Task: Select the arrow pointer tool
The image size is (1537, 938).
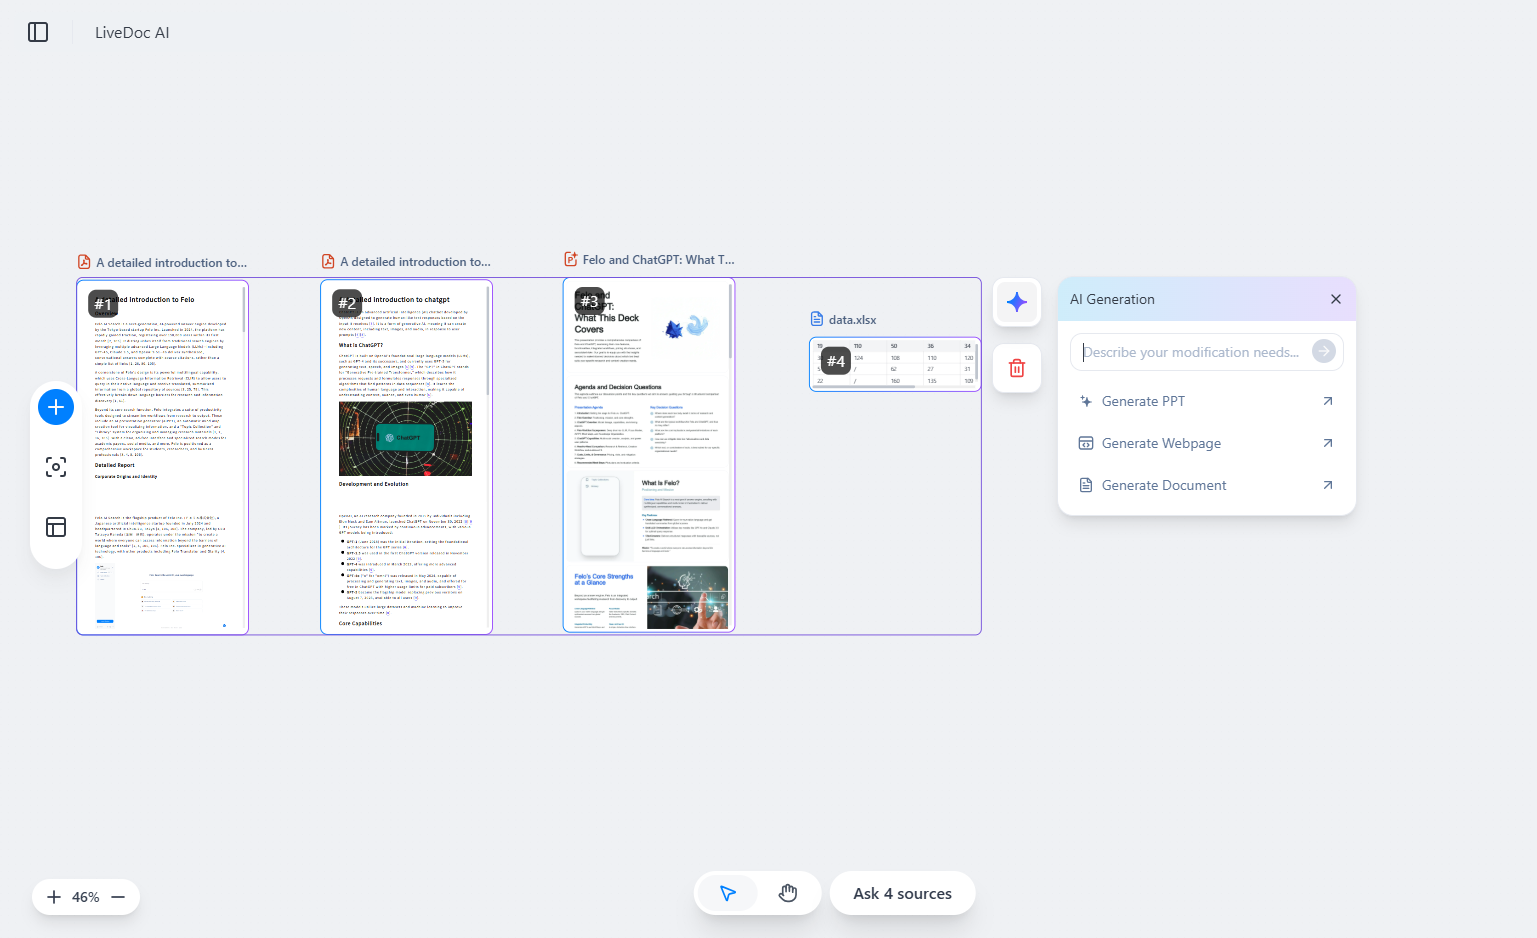Action: point(727,893)
